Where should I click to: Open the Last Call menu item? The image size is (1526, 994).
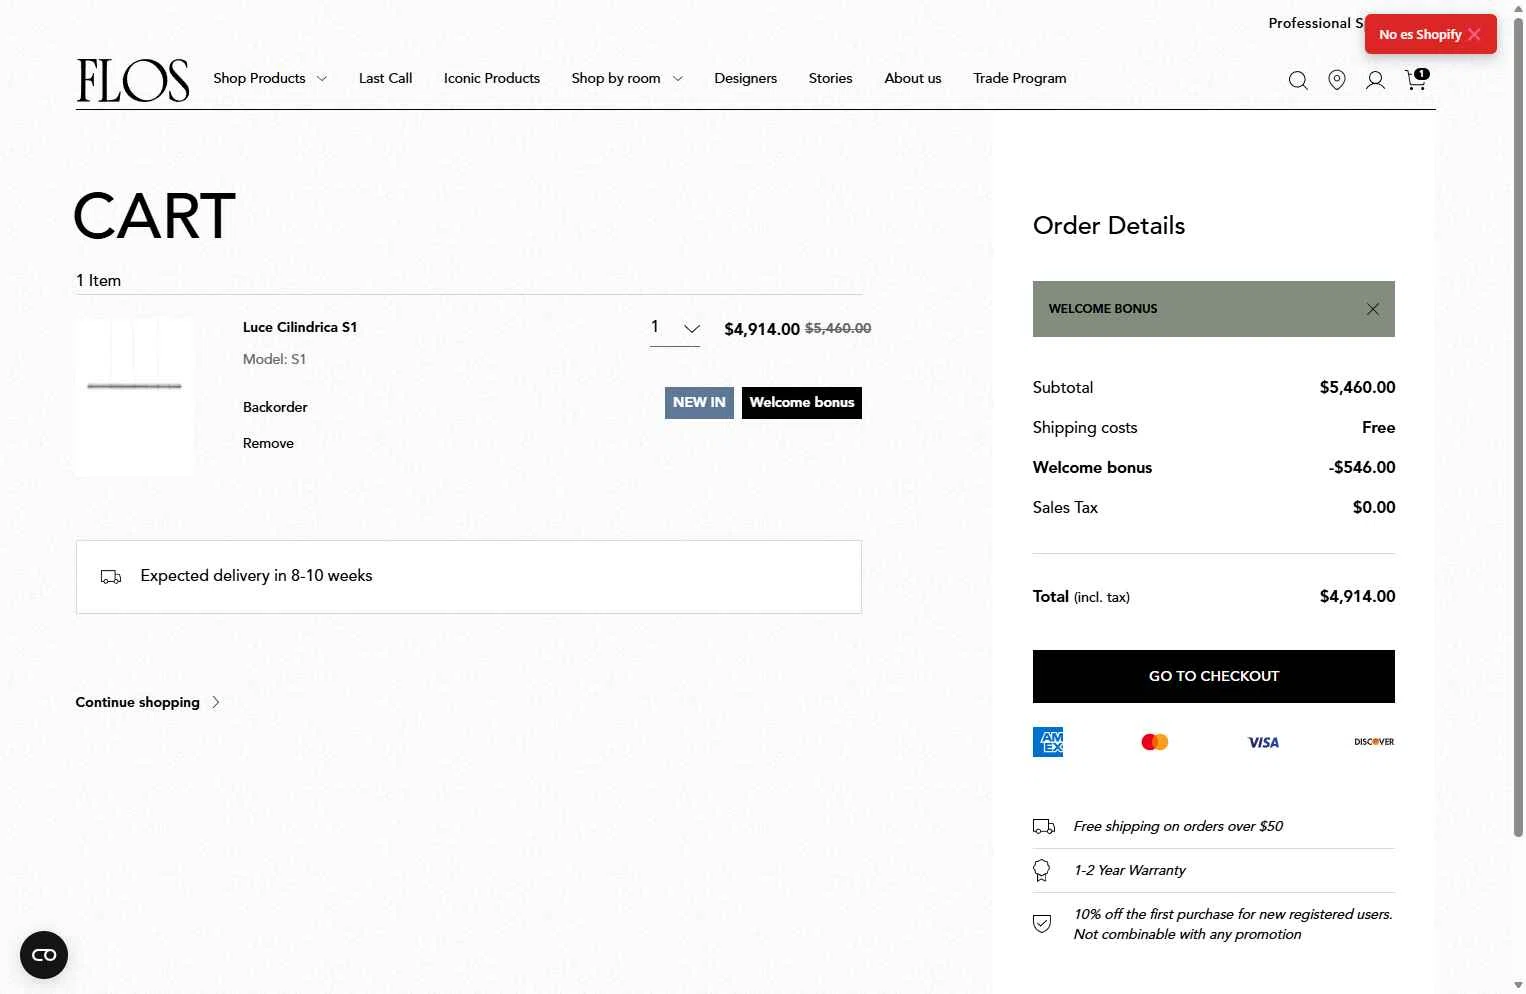point(385,78)
